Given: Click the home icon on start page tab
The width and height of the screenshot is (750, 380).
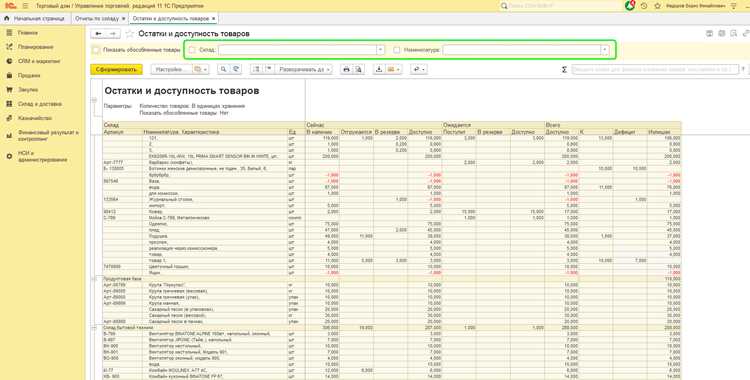Looking at the screenshot, I should click(7, 18).
